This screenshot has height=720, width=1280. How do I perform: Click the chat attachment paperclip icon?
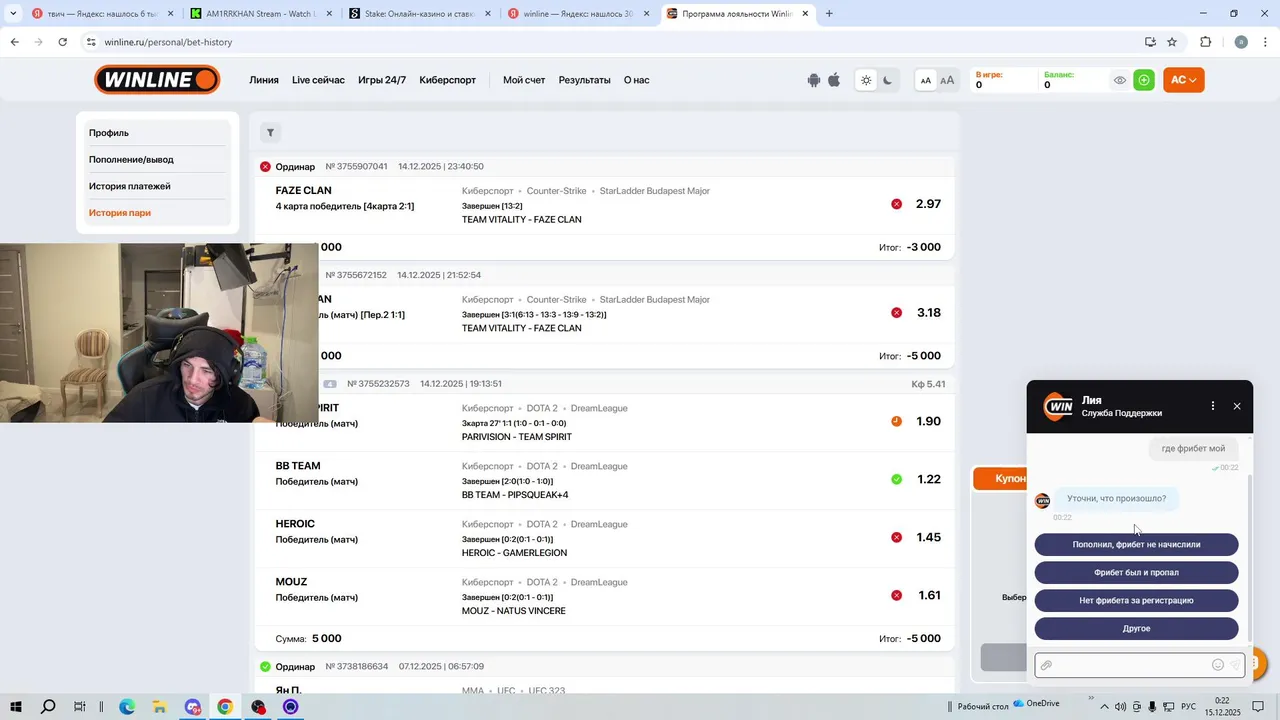[1046, 665]
